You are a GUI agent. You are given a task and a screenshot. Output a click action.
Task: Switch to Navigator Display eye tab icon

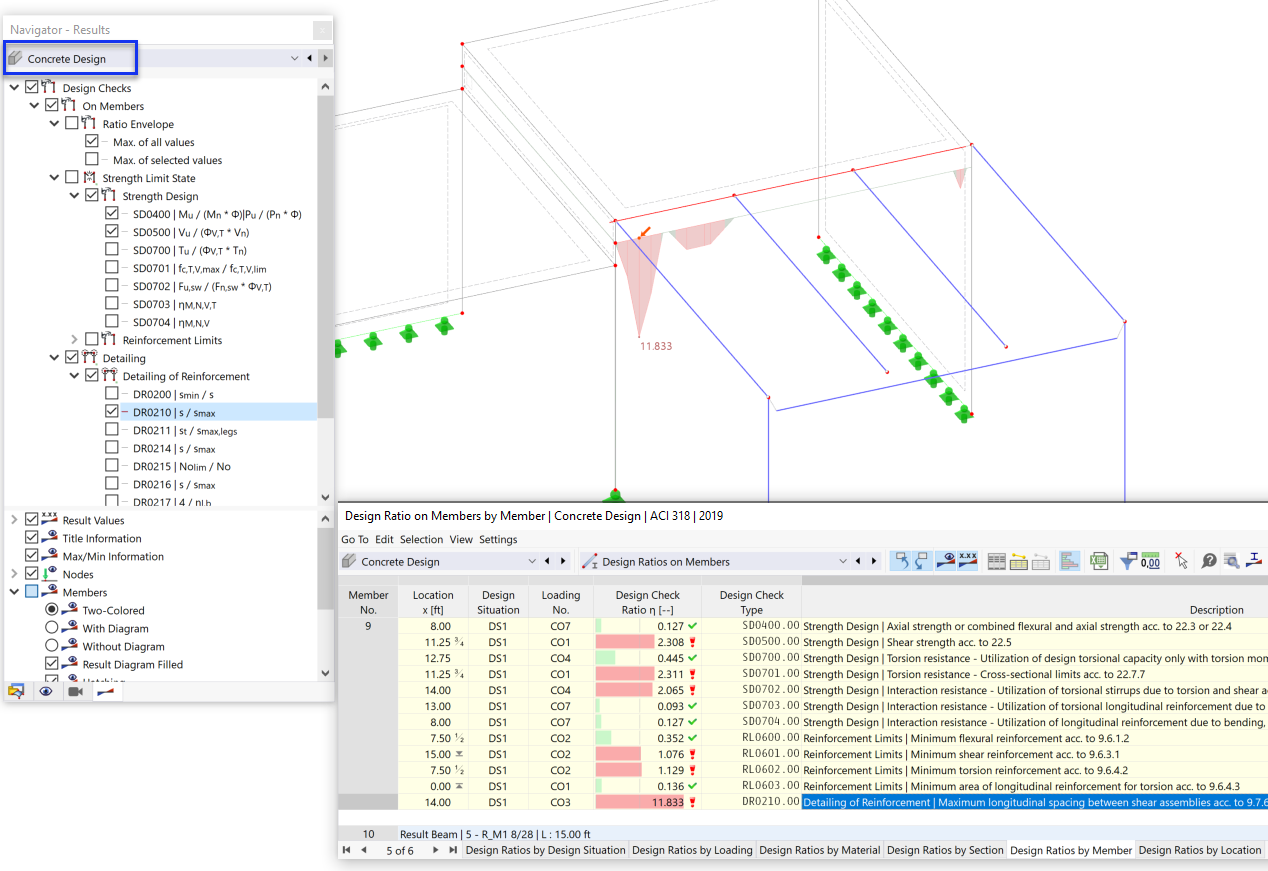46,691
